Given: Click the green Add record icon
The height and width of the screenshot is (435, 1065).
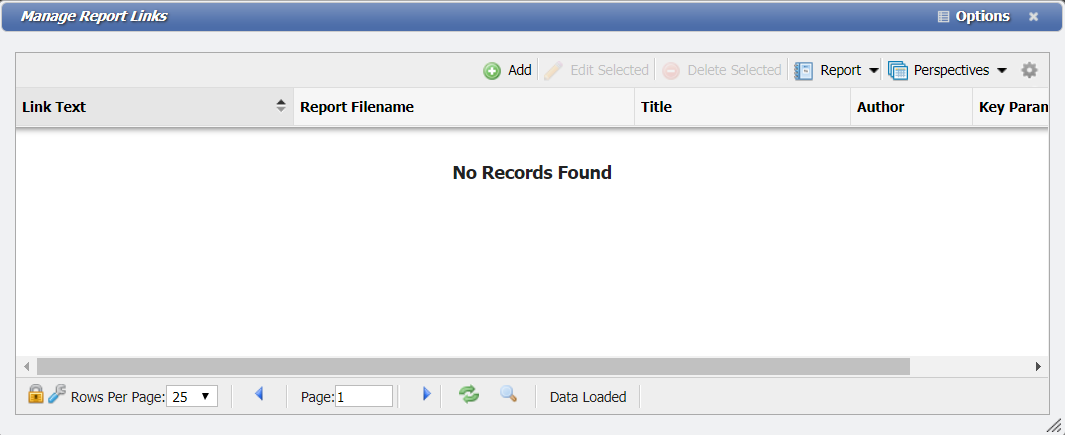Looking at the screenshot, I should click(x=492, y=71).
